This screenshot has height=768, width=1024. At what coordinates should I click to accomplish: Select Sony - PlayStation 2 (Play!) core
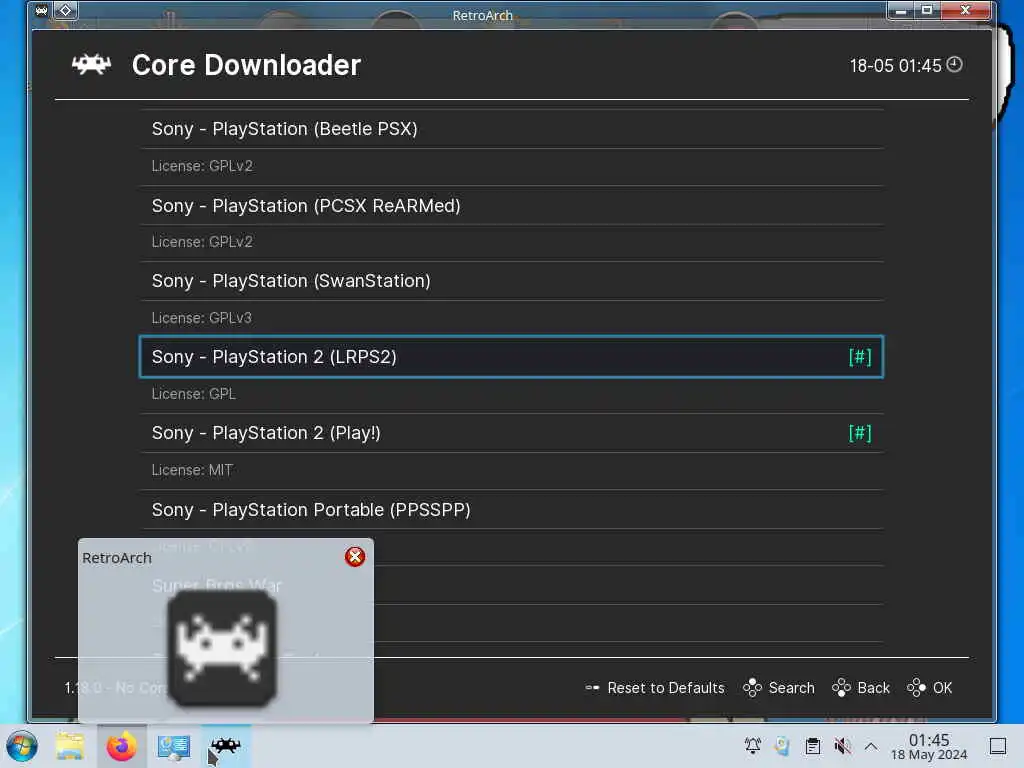[x=511, y=433]
